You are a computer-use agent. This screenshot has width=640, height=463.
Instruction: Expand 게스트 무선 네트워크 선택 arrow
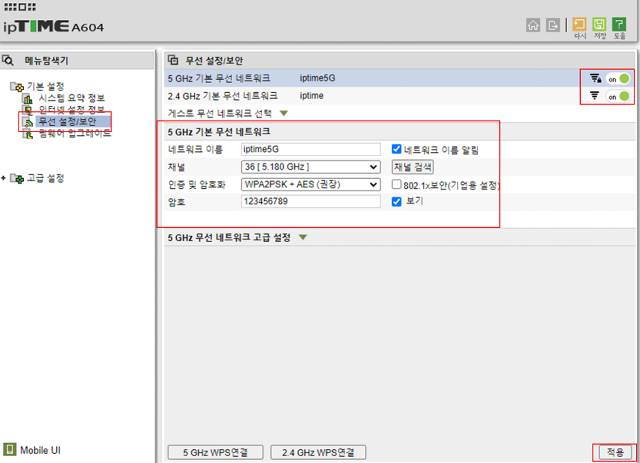click(x=284, y=113)
